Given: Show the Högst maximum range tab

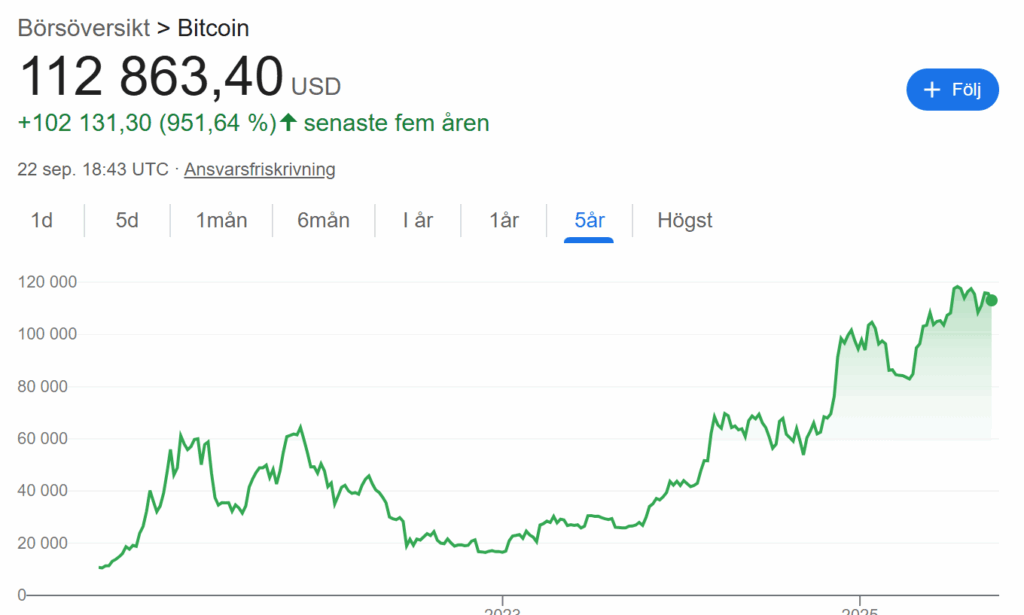Looking at the screenshot, I should tap(685, 220).
